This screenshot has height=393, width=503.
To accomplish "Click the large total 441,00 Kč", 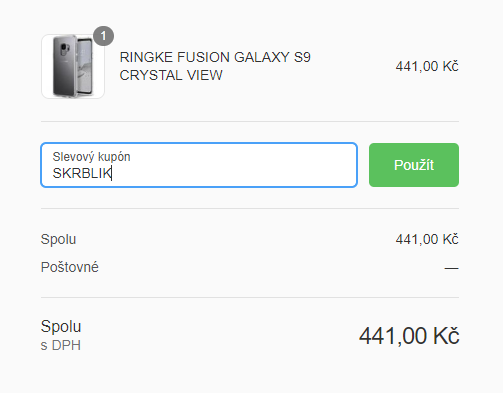I will pos(409,336).
